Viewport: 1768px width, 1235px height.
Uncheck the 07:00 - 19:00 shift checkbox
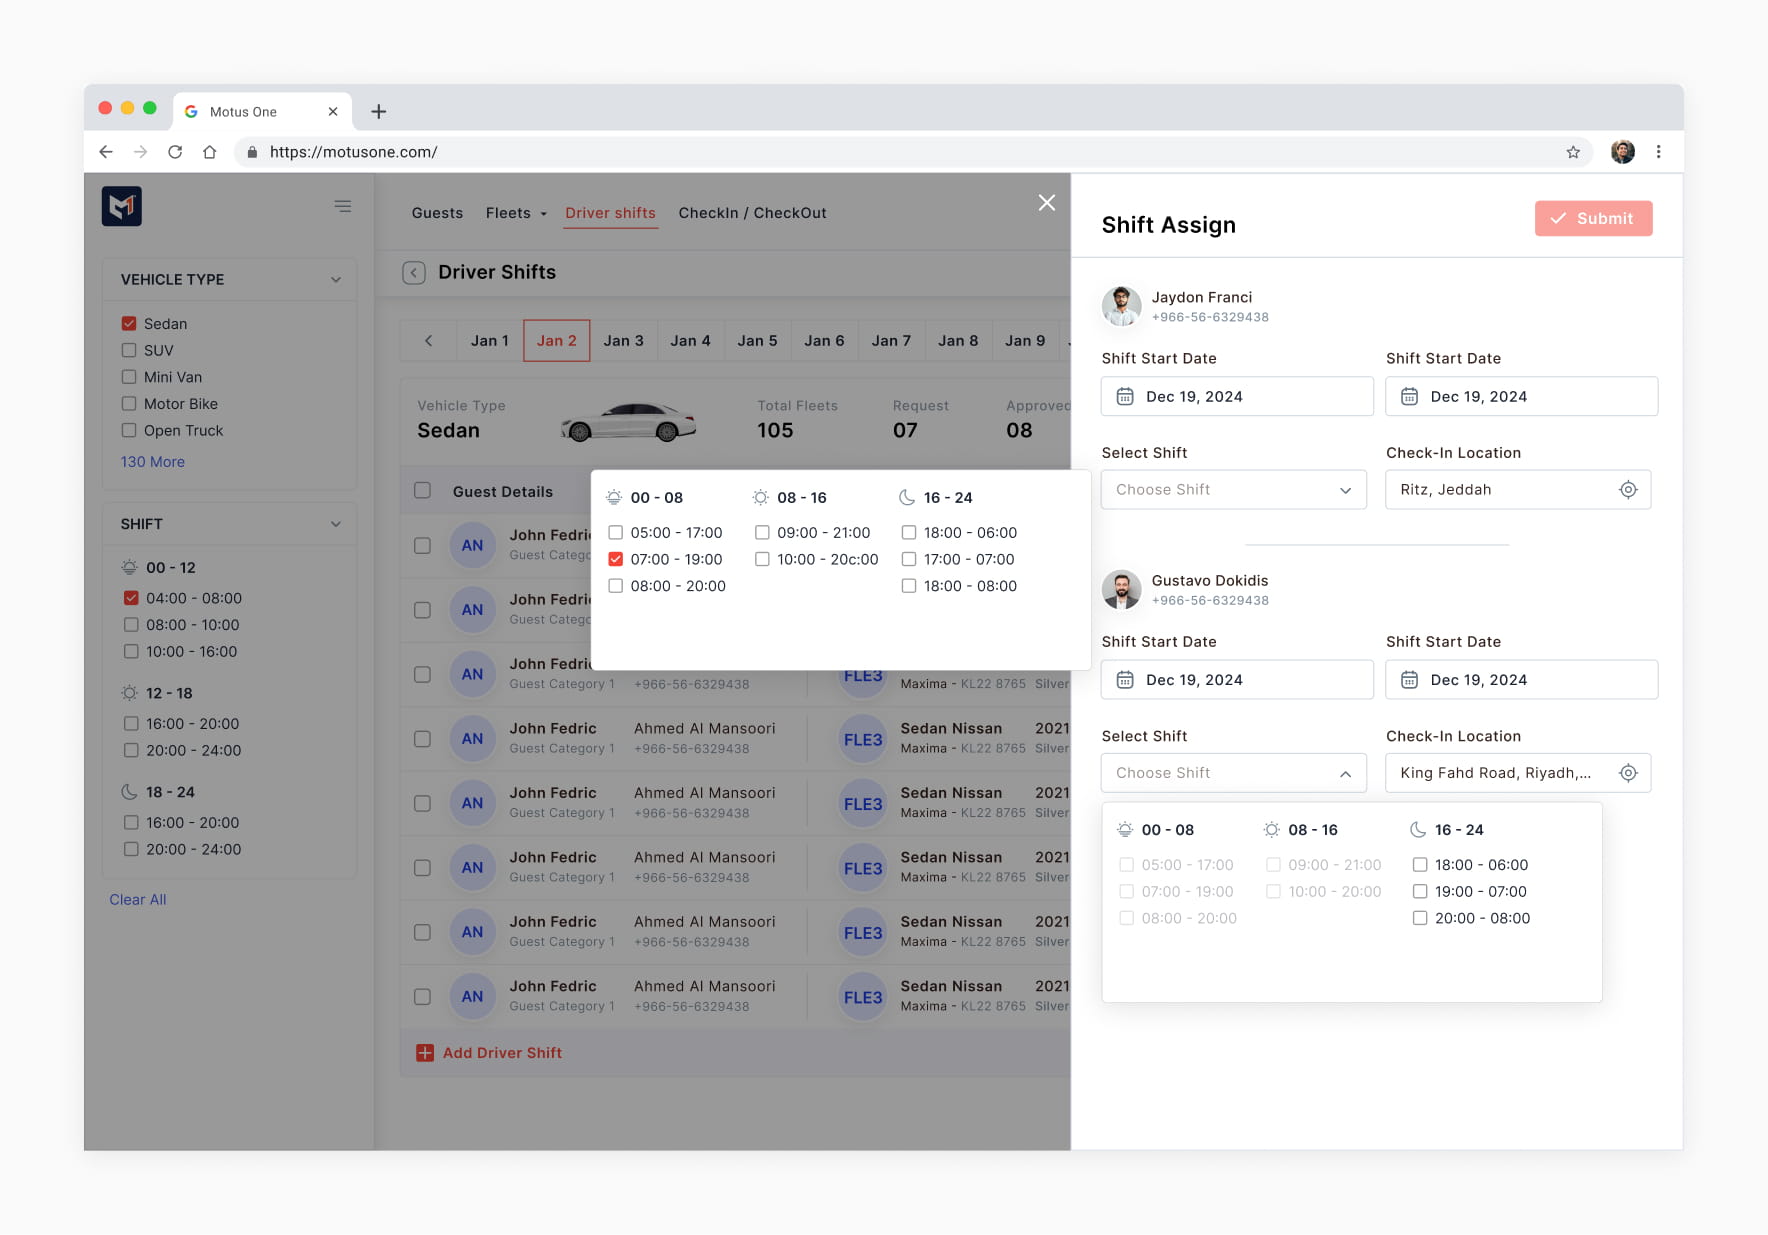(615, 559)
